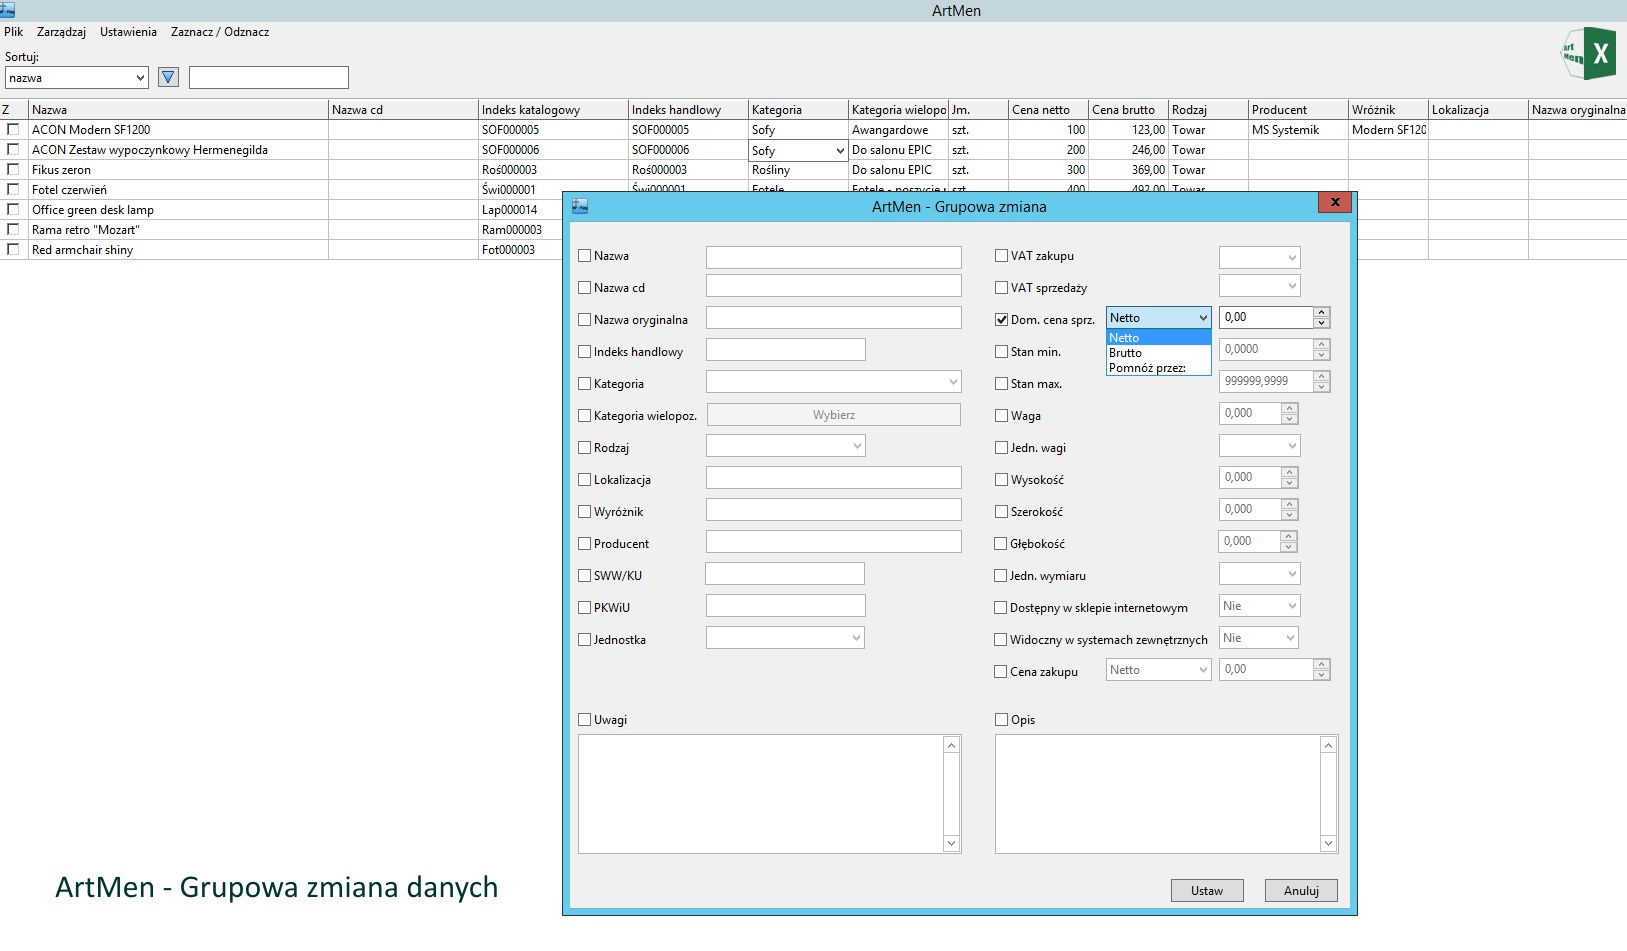The width and height of the screenshot is (1627, 951).
Task: Click the Nazwa text field in dialog
Action: pyautogui.click(x=833, y=257)
